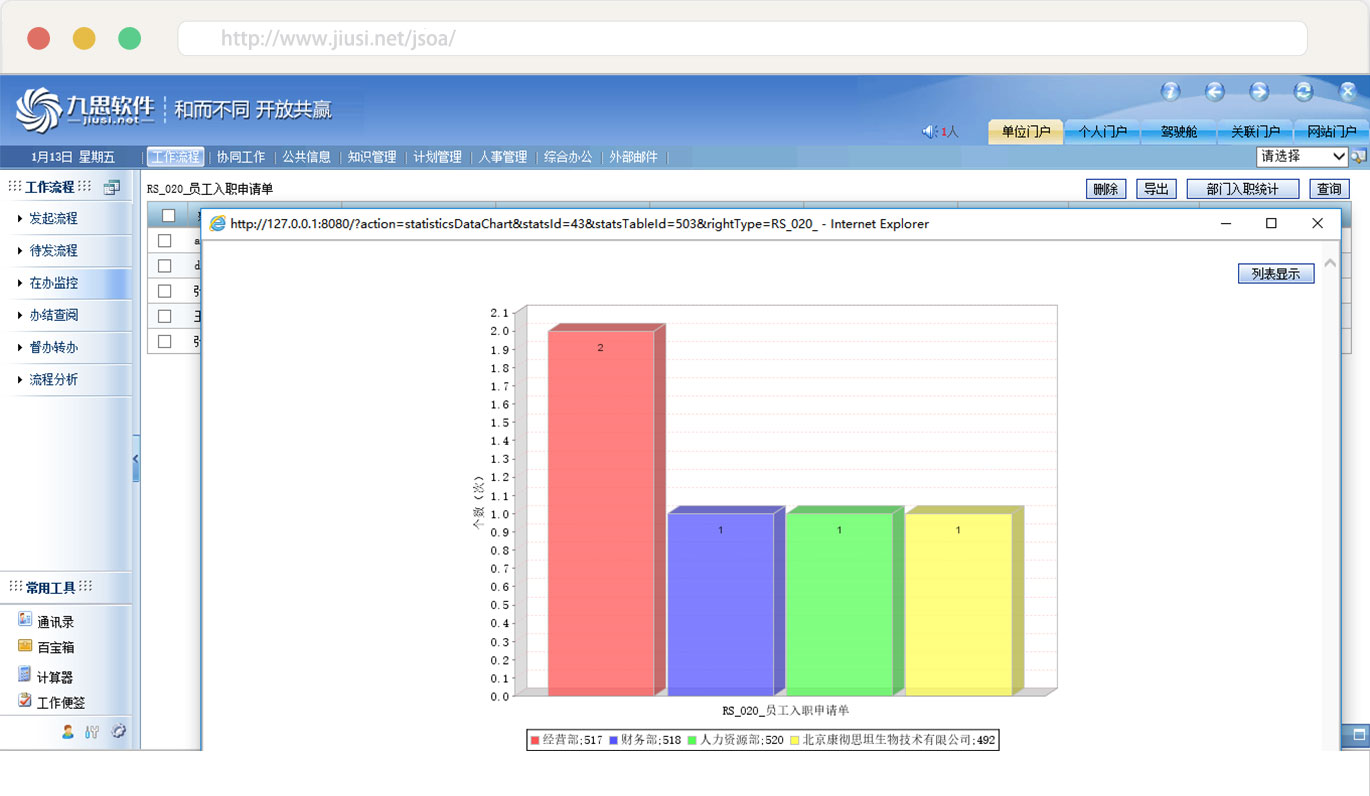Viewport: 1370px width, 796px height.
Task: Check the first table row checkbox
Action: pyautogui.click(x=165, y=241)
